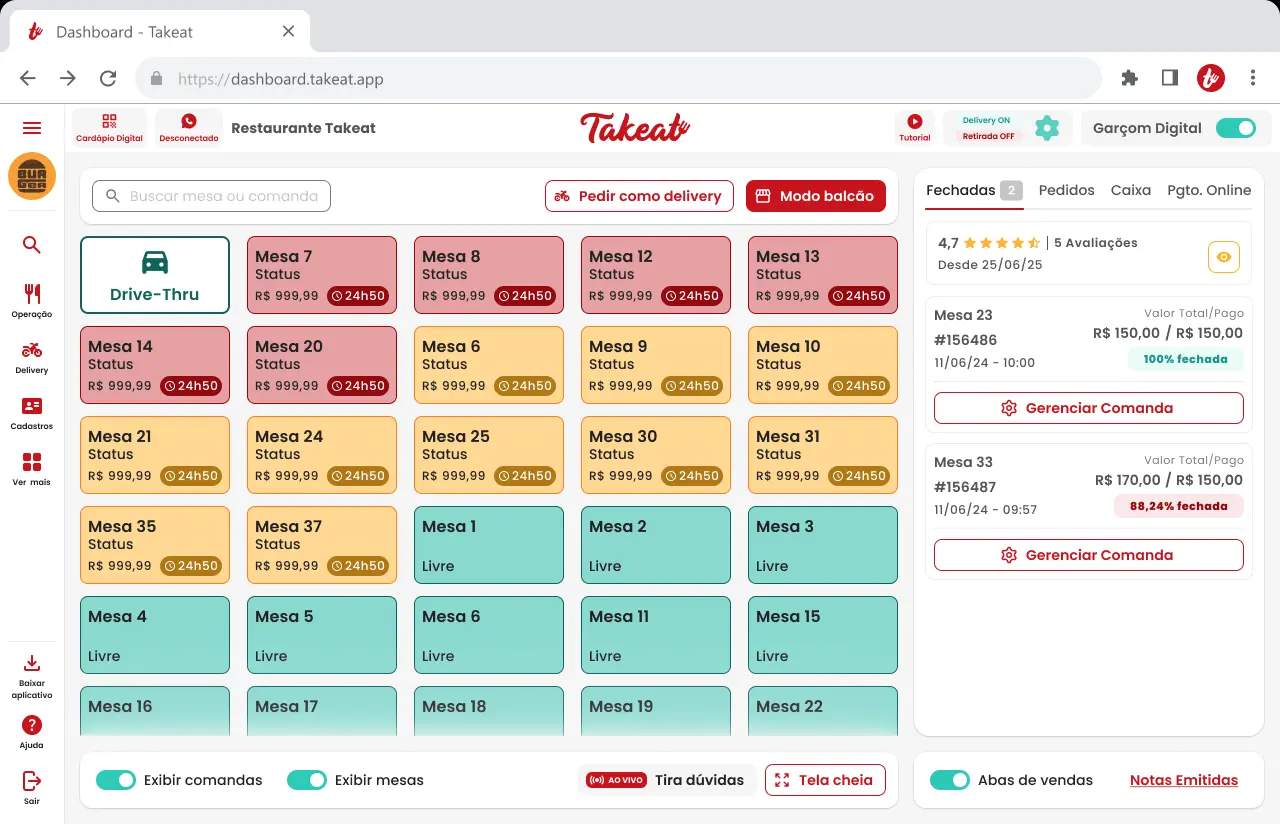The width and height of the screenshot is (1280, 824).
Task: Switch to the Caixa tab
Action: pos(1131,190)
